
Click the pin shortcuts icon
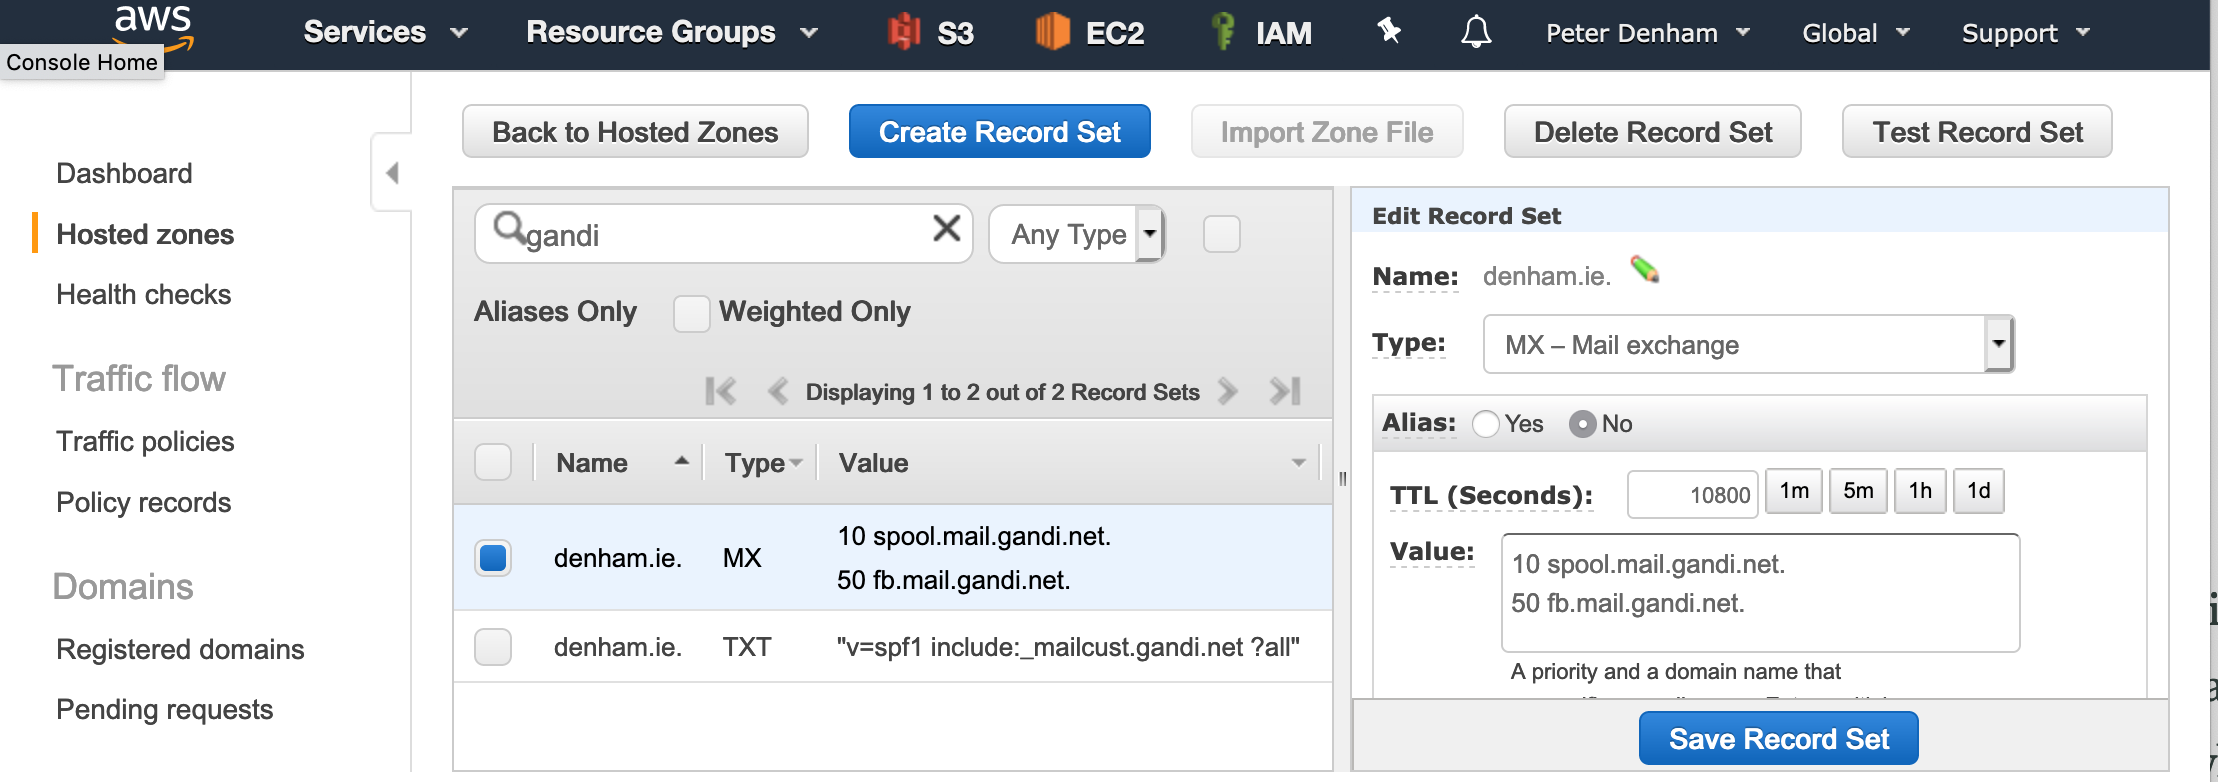tap(1389, 32)
